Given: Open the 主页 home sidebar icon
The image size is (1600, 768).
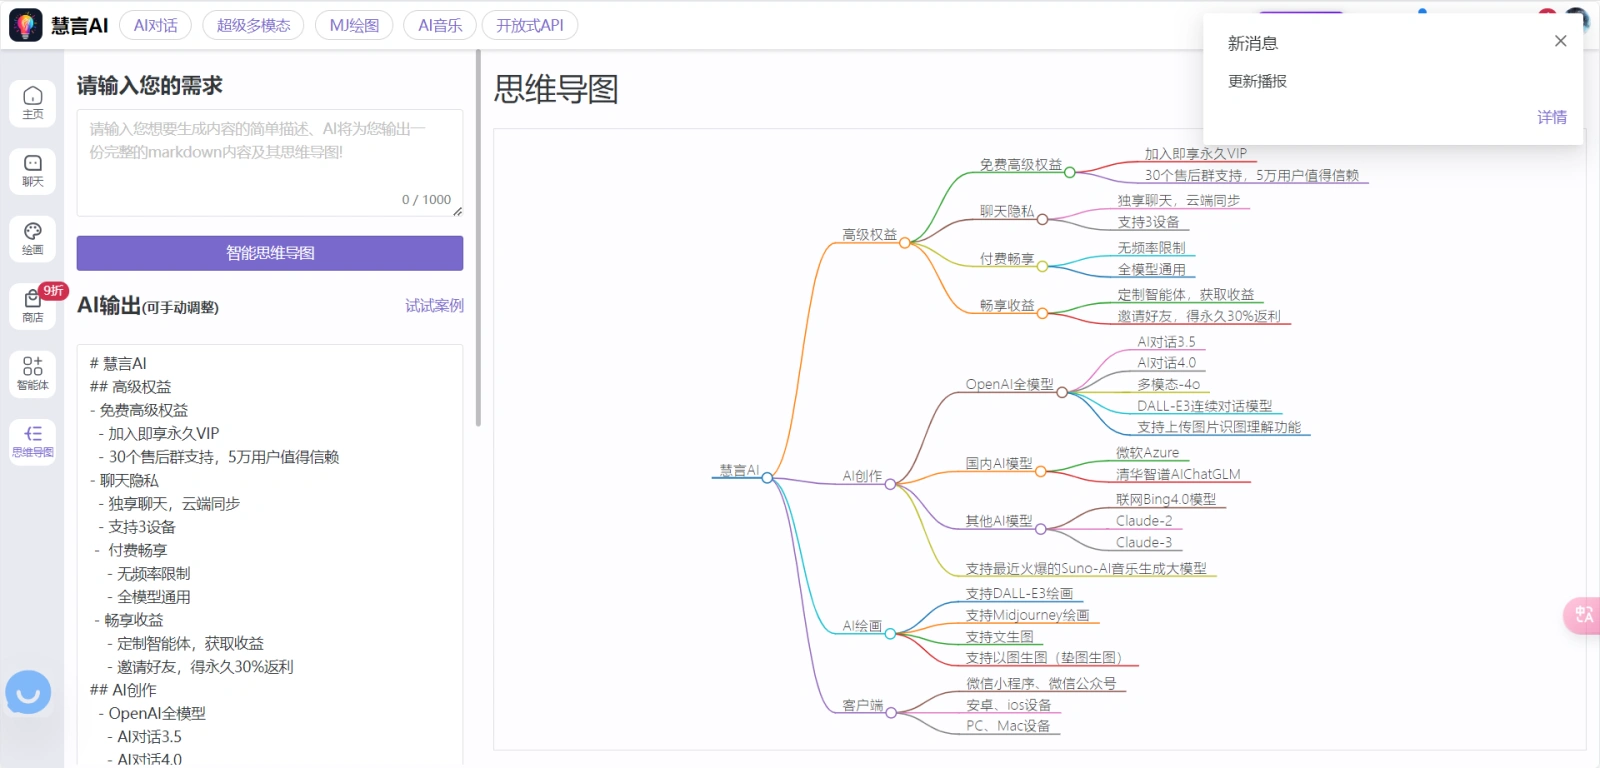Looking at the screenshot, I should tap(33, 102).
